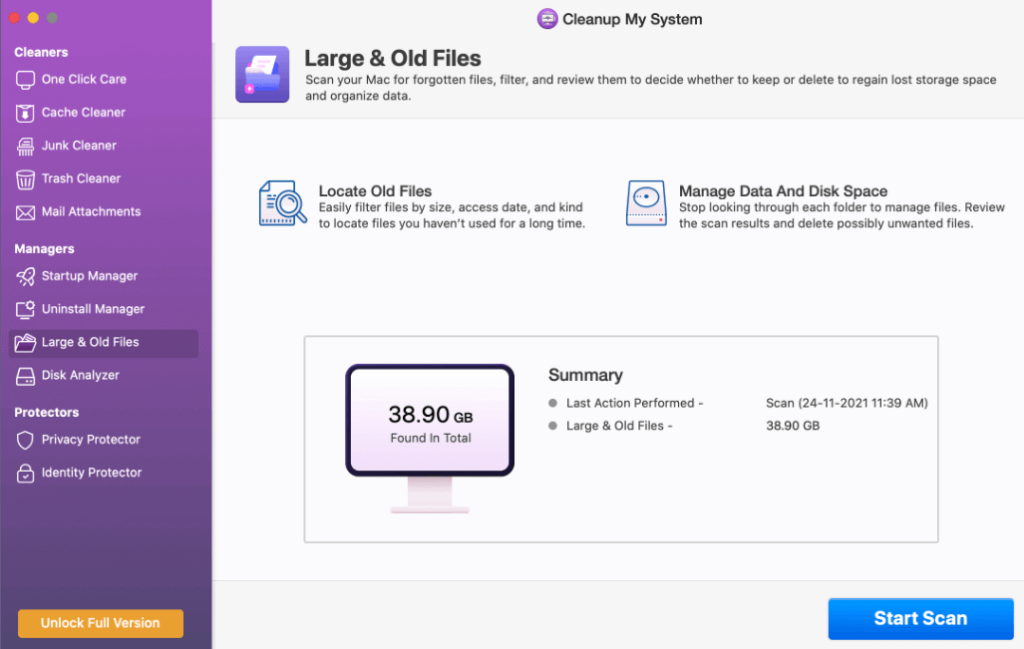Click the Found In Total caption
The height and width of the screenshot is (649, 1024).
click(x=430, y=438)
